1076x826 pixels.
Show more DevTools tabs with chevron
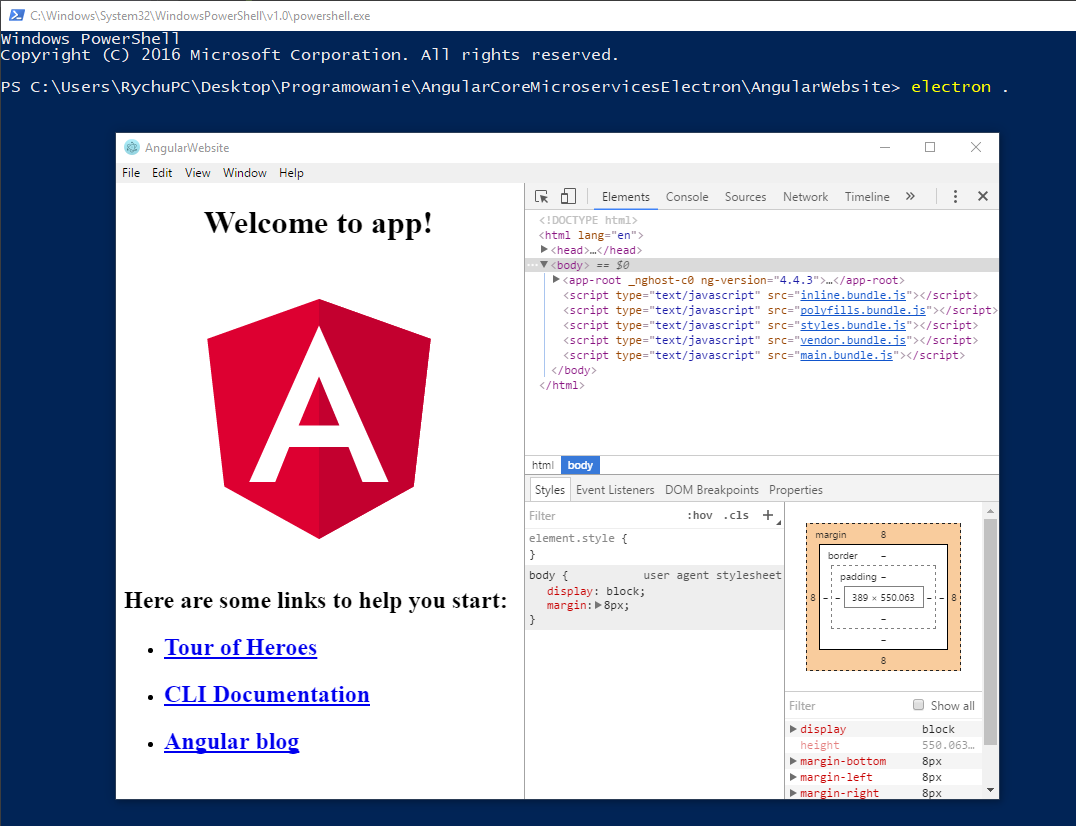point(910,197)
